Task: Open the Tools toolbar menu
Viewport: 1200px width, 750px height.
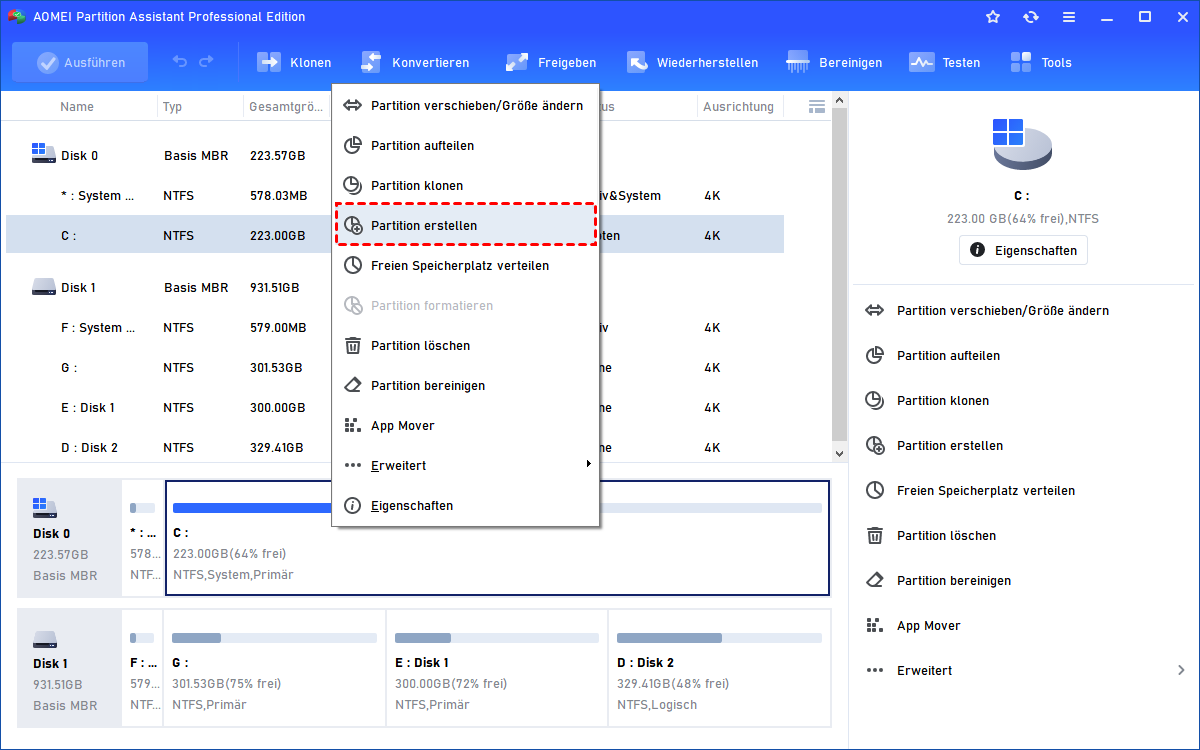Action: (1040, 62)
